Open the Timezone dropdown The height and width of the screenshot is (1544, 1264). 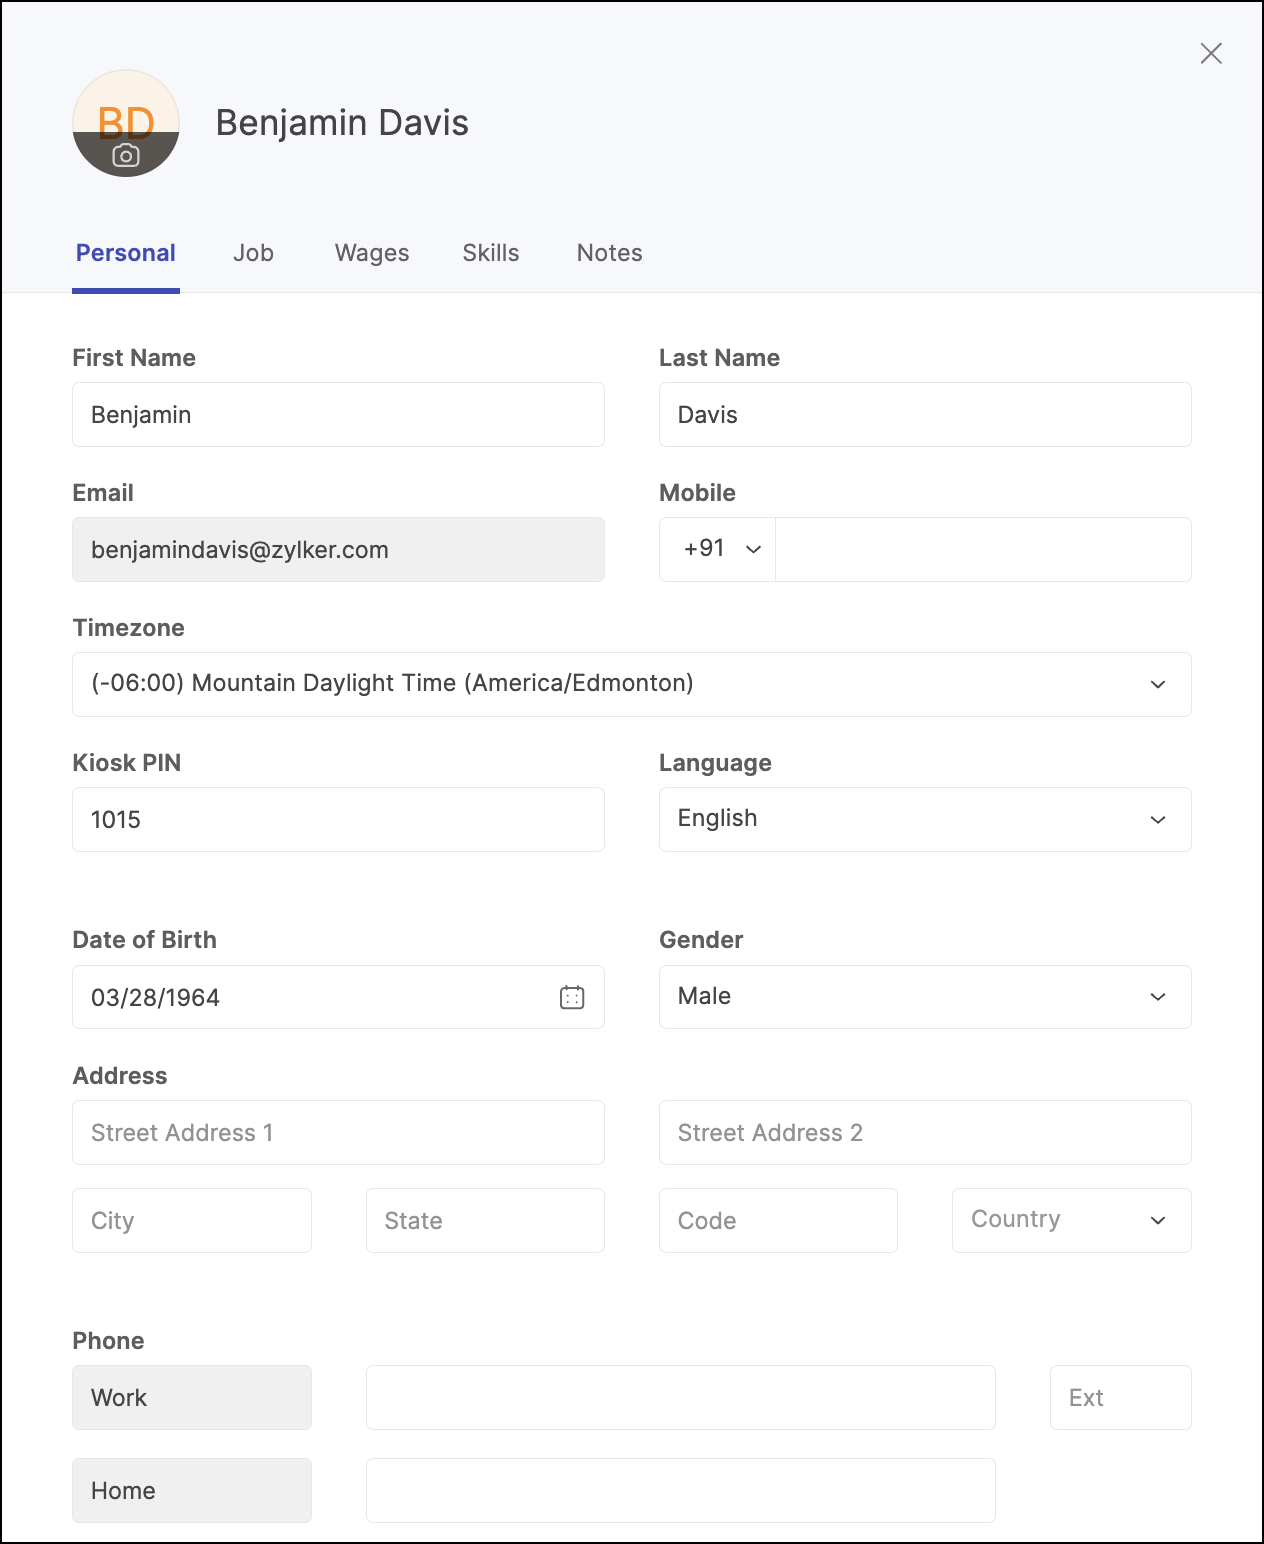coord(632,684)
